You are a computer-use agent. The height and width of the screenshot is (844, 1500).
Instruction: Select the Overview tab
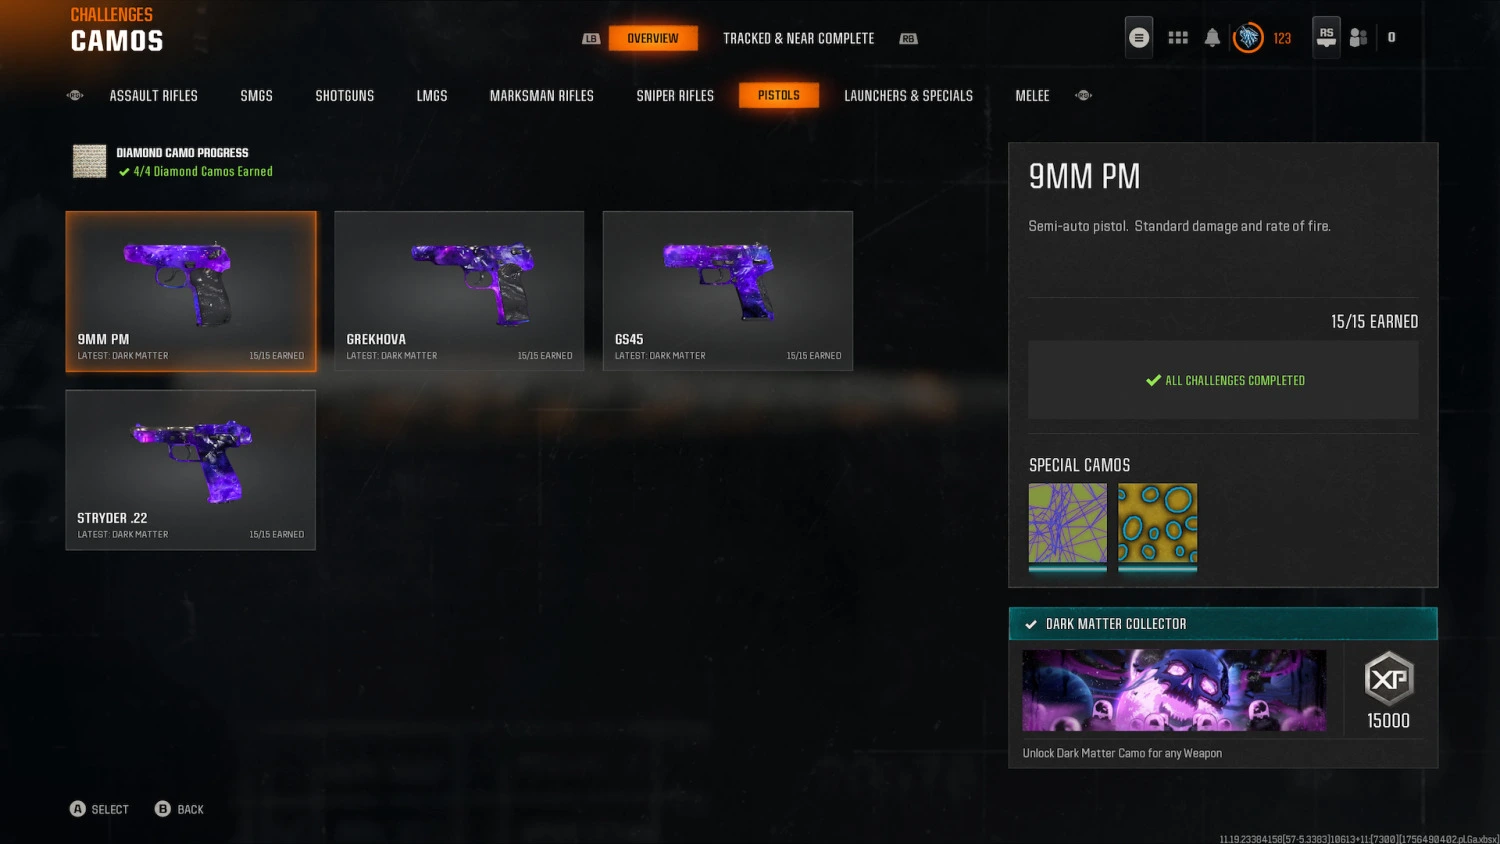tap(653, 39)
